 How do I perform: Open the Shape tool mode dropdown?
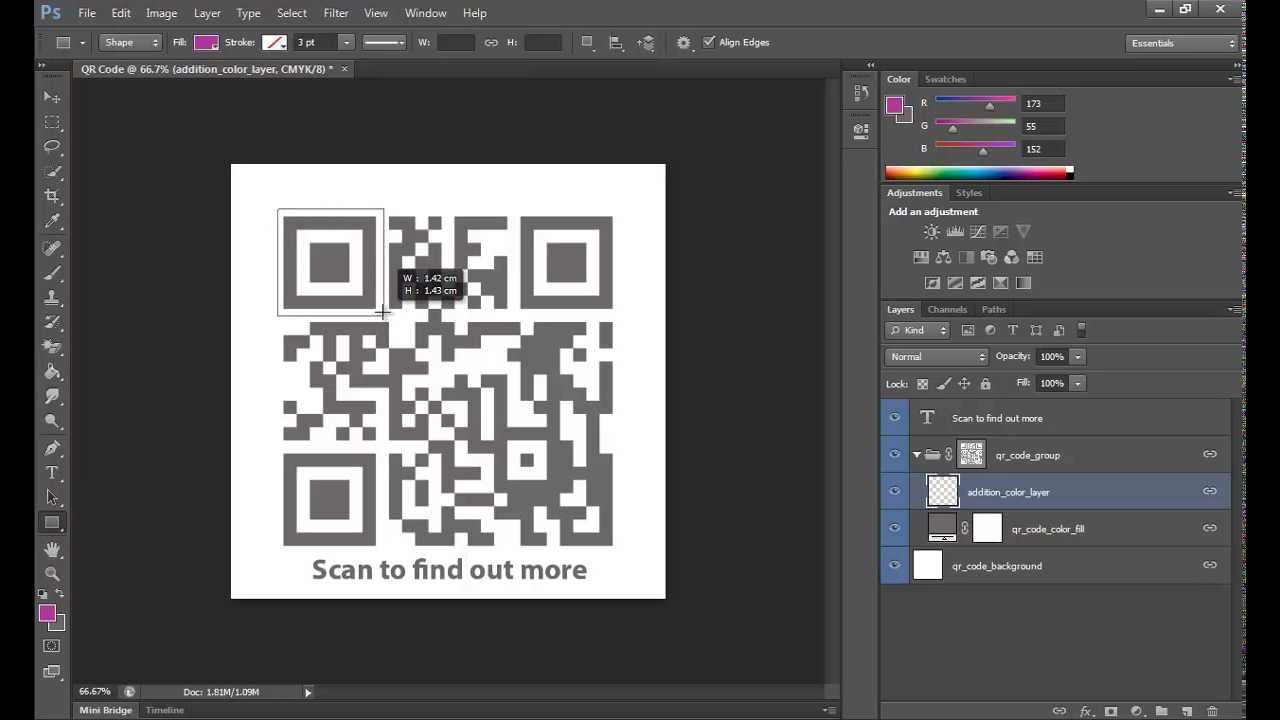(131, 42)
